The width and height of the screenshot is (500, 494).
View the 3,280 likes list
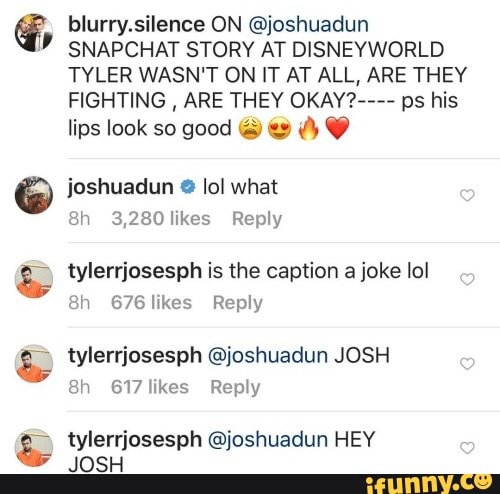161,219
